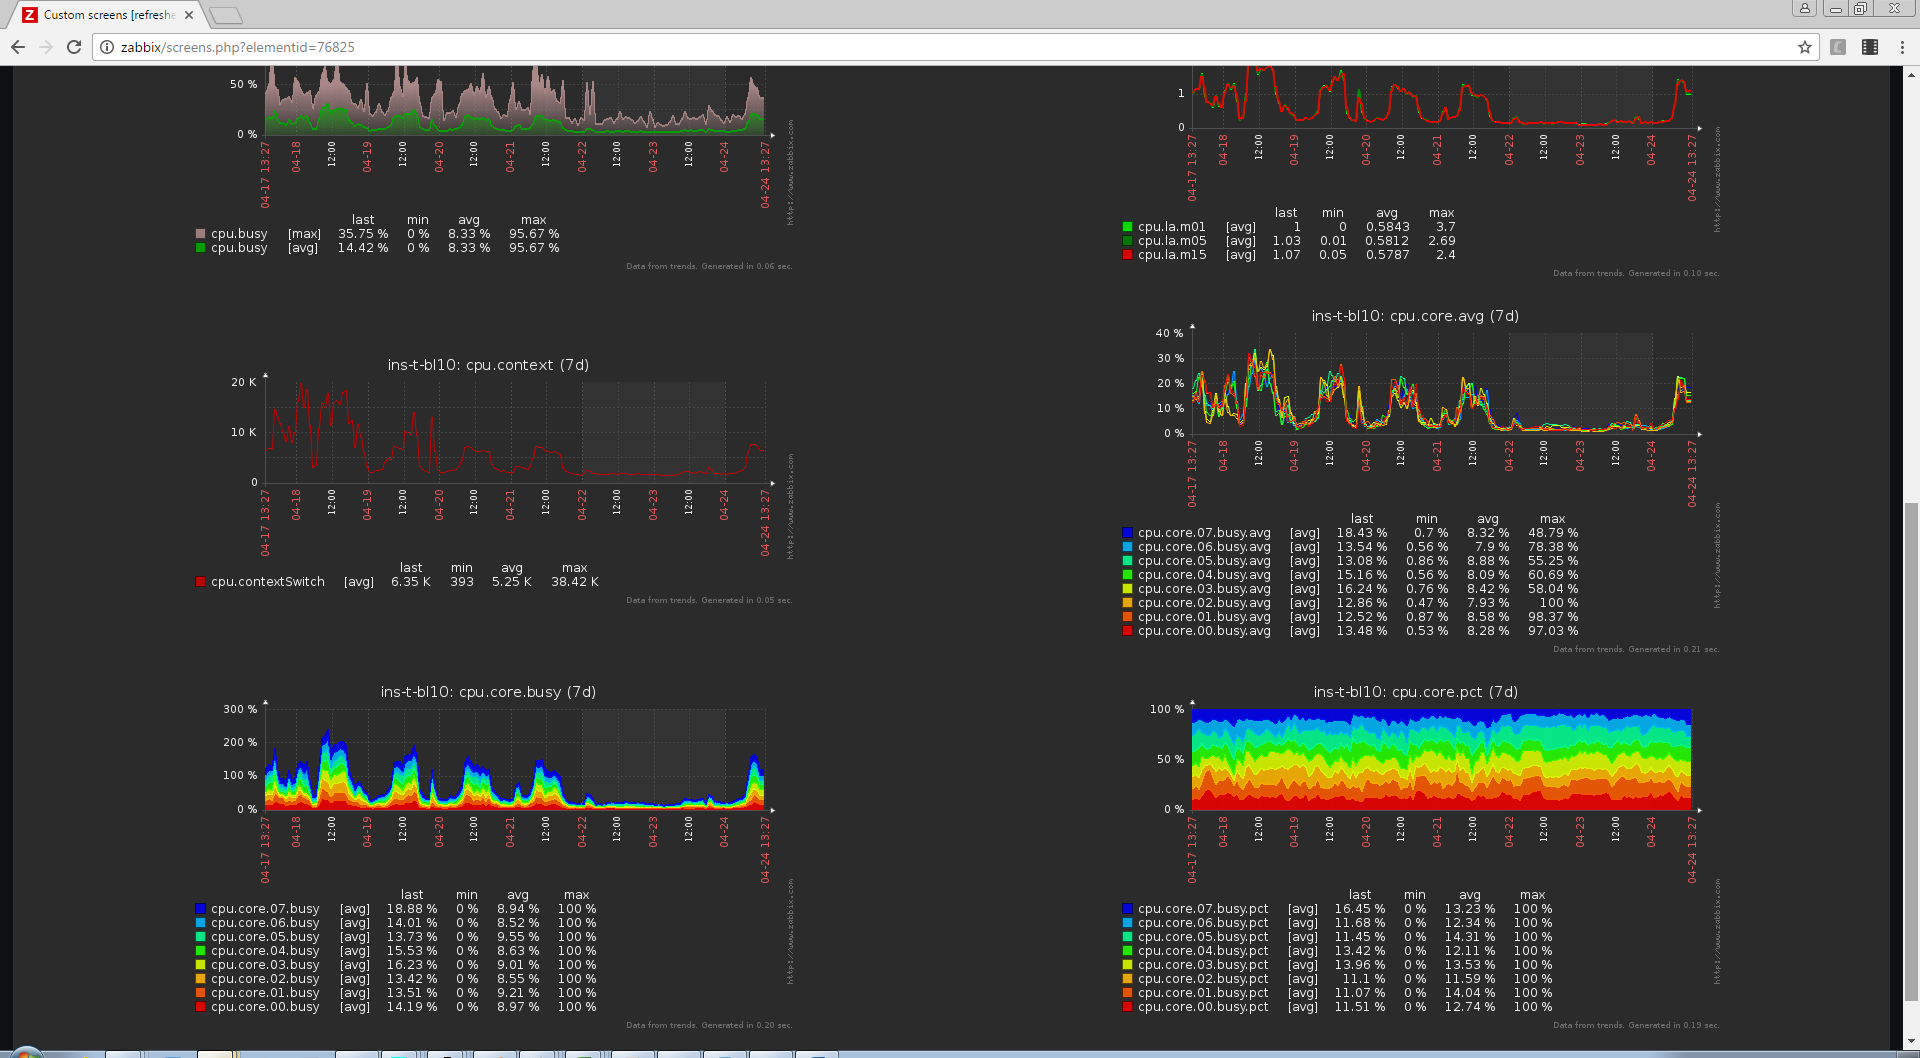View site information icon in address bar
The image size is (1920, 1058).
(107, 47)
